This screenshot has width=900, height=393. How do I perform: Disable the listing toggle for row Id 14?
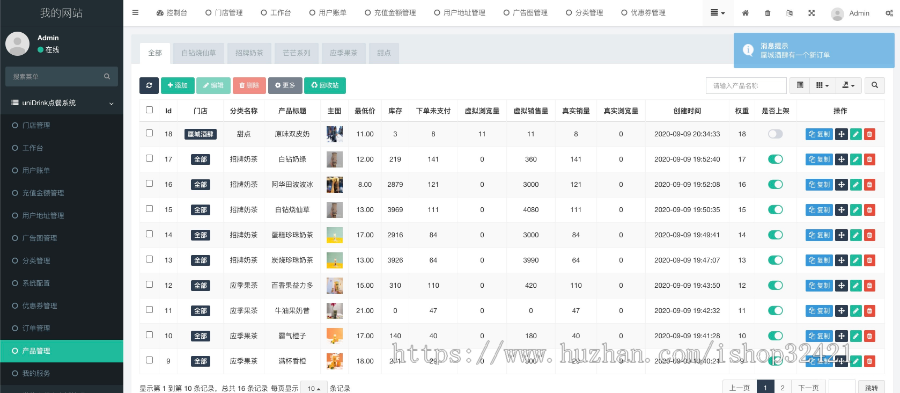[x=775, y=235]
